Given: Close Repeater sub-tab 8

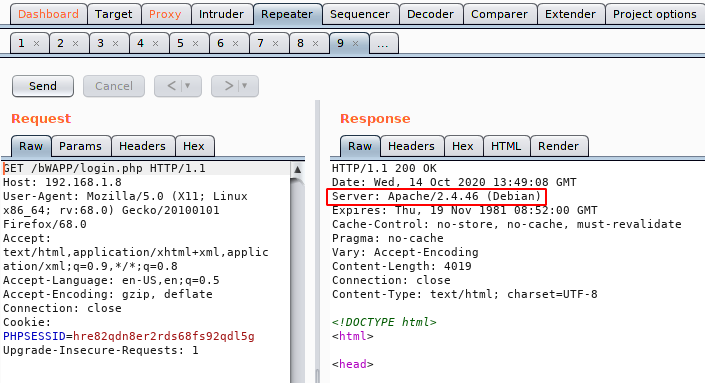Looking at the screenshot, I should (316, 44).
